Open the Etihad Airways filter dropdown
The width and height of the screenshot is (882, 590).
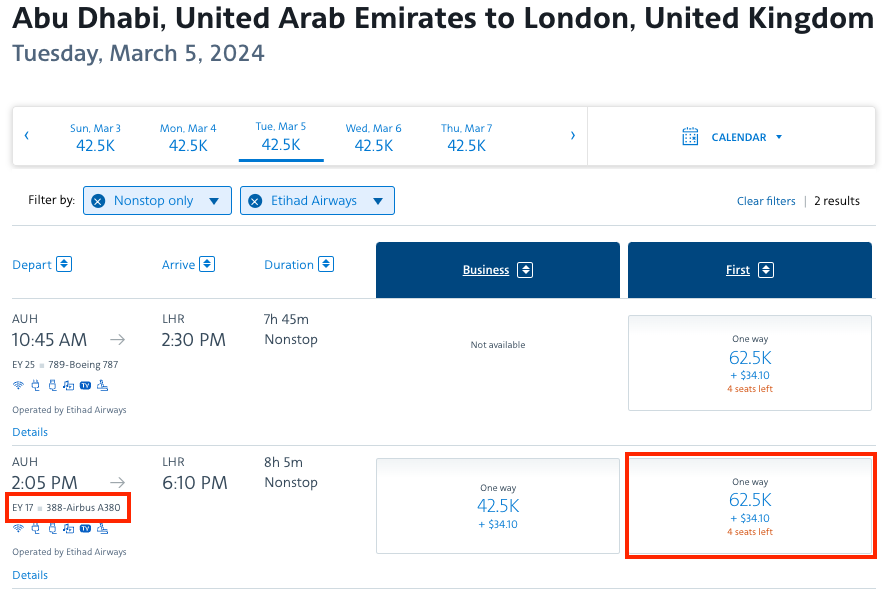[377, 200]
